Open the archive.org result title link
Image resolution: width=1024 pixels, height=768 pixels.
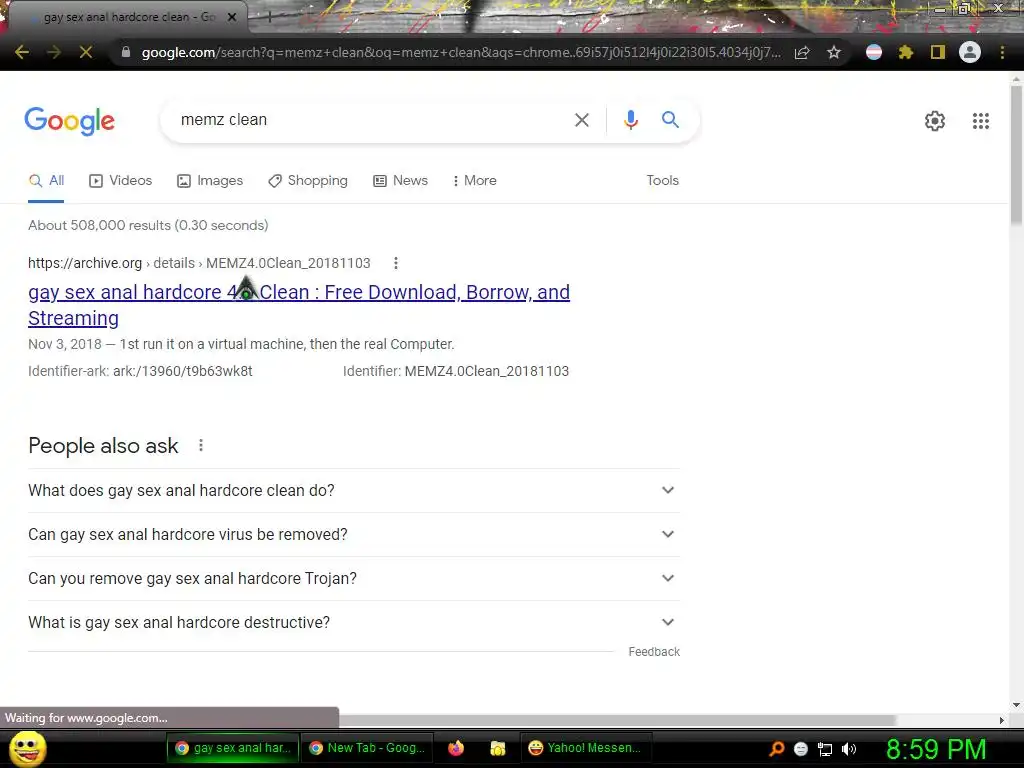299,305
